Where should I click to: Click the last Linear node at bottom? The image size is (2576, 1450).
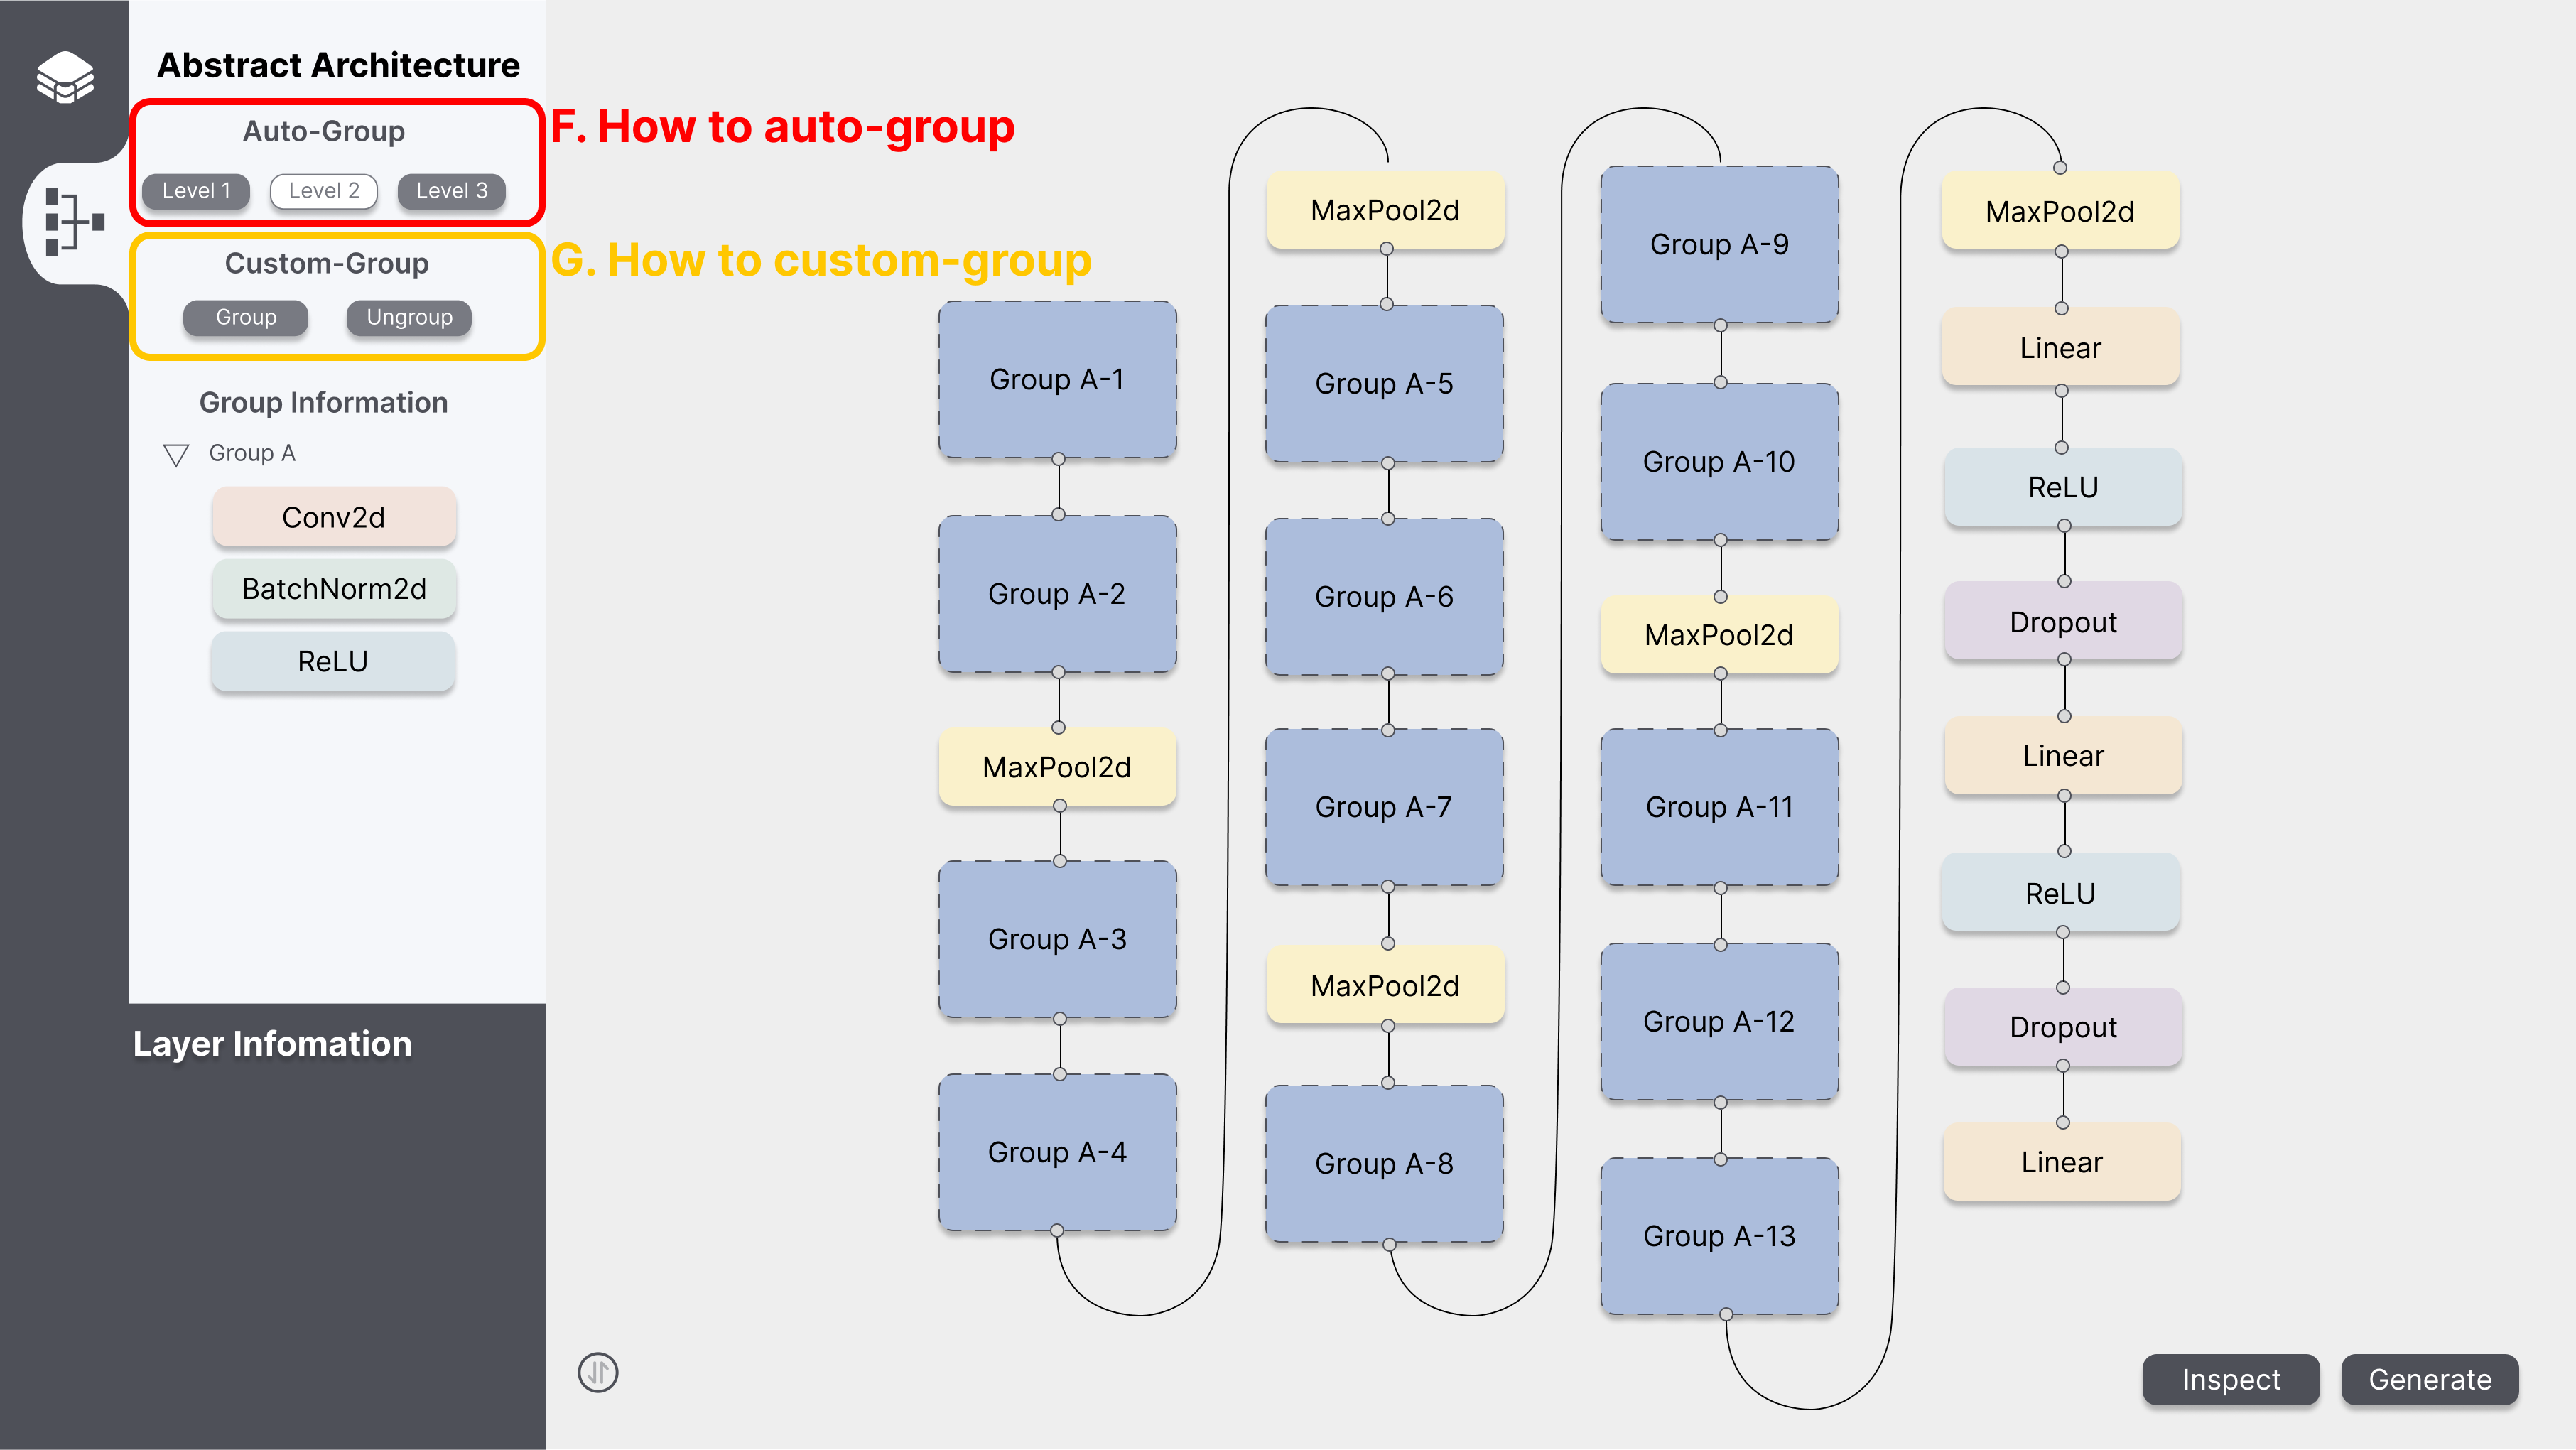pos(2061,1162)
